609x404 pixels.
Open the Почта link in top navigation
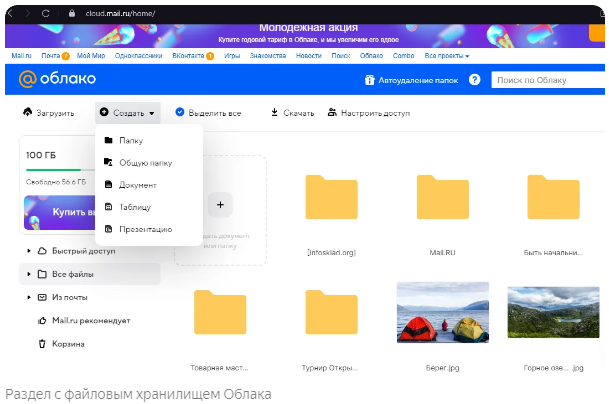pyautogui.click(x=51, y=56)
